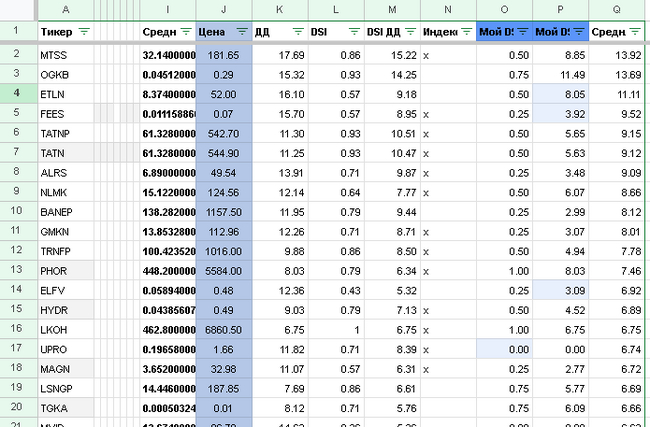This screenshot has width=650, height=427.
Task: Select price cell 1157.50
Action: [x=224, y=212]
